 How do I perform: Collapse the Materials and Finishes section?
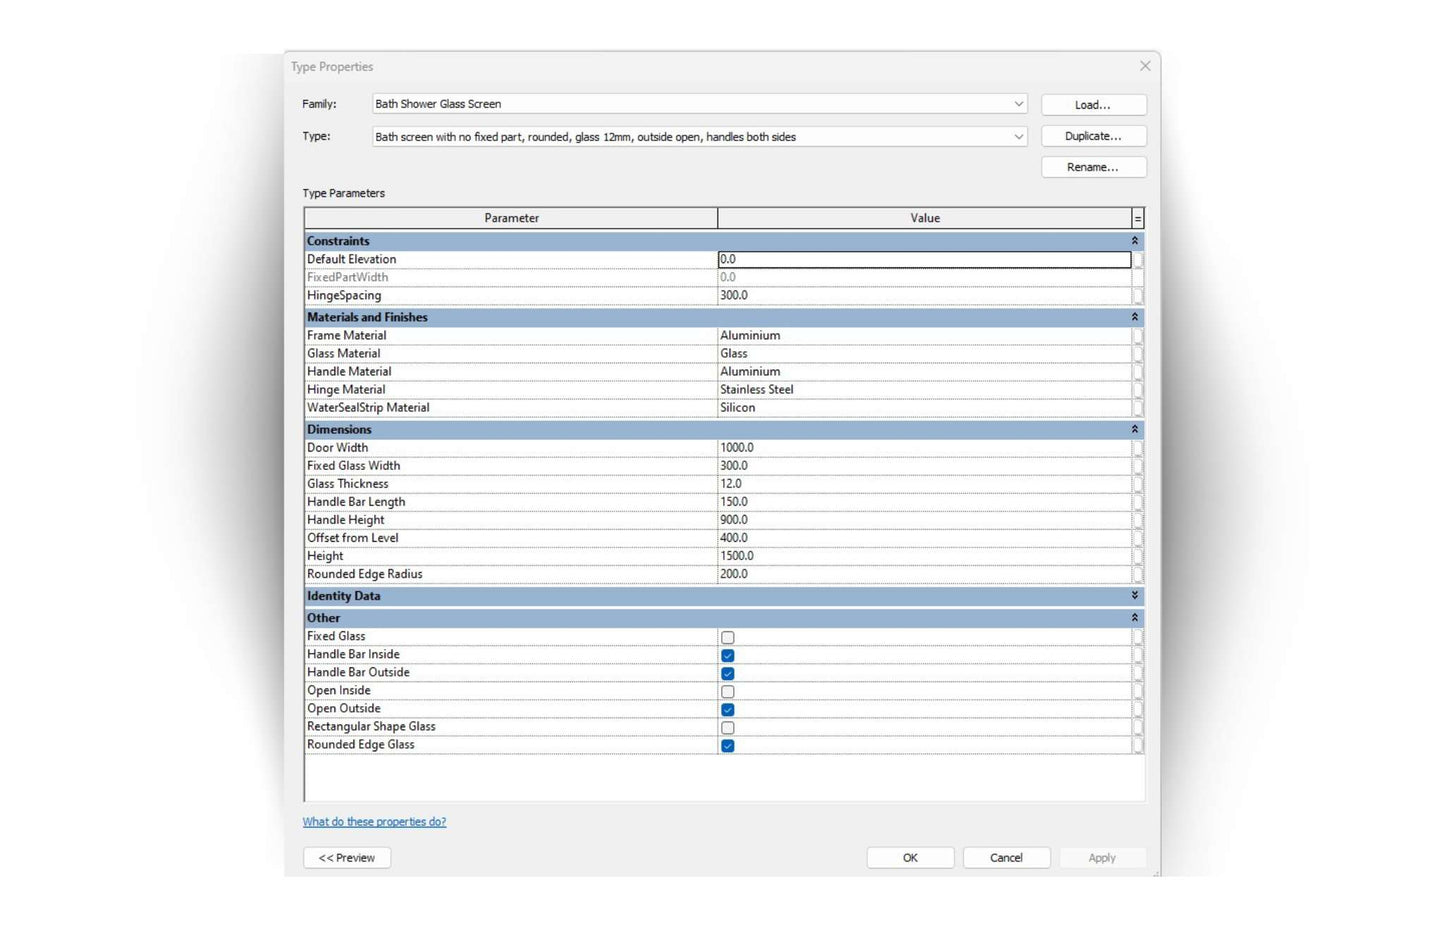(1134, 317)
